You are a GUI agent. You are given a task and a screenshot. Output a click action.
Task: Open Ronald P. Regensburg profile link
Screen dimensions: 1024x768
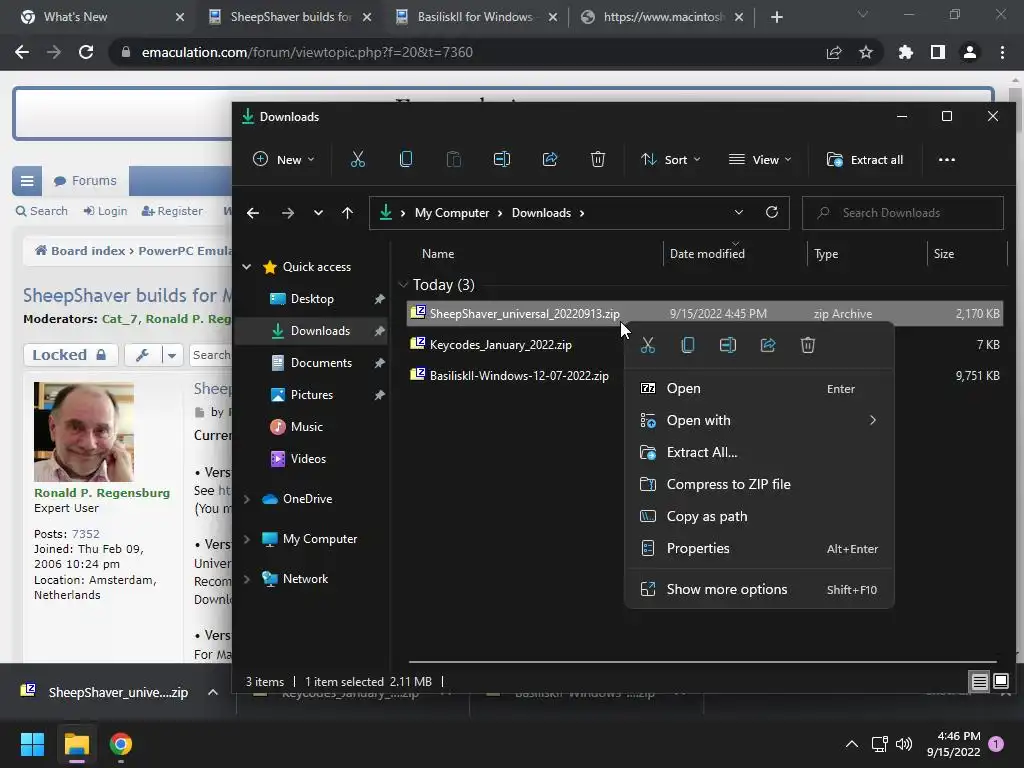pyautogui.click(x=102, y=493)
